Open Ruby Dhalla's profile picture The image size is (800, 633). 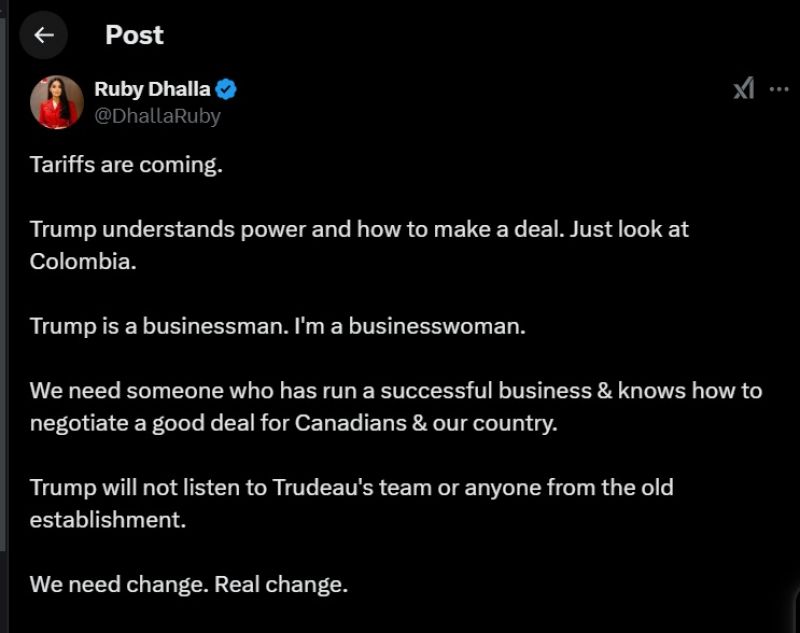pos(56,102)
